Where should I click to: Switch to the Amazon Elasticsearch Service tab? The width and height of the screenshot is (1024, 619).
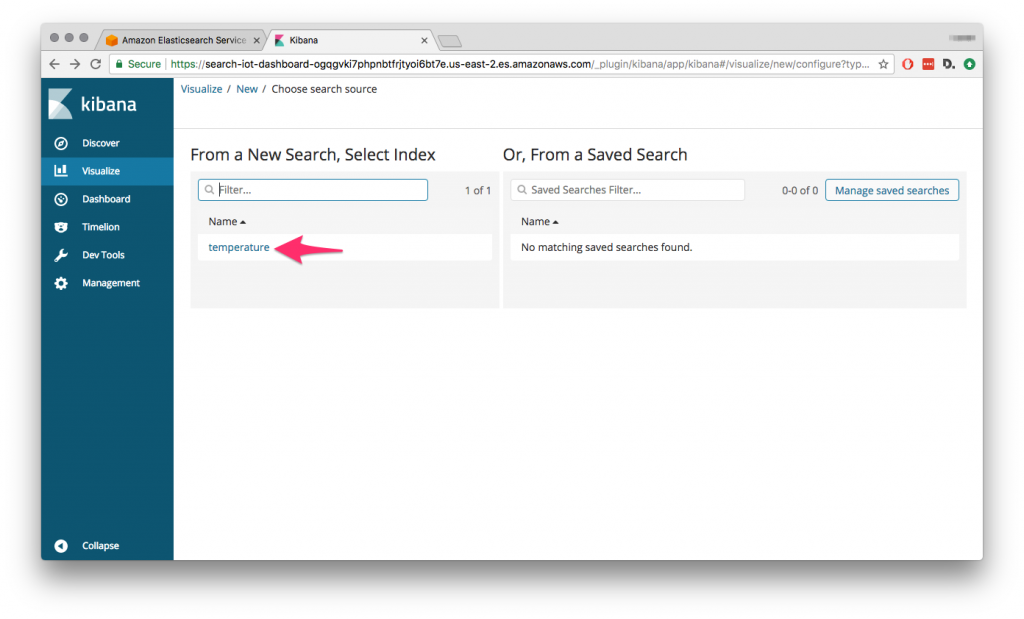[183, 40]
